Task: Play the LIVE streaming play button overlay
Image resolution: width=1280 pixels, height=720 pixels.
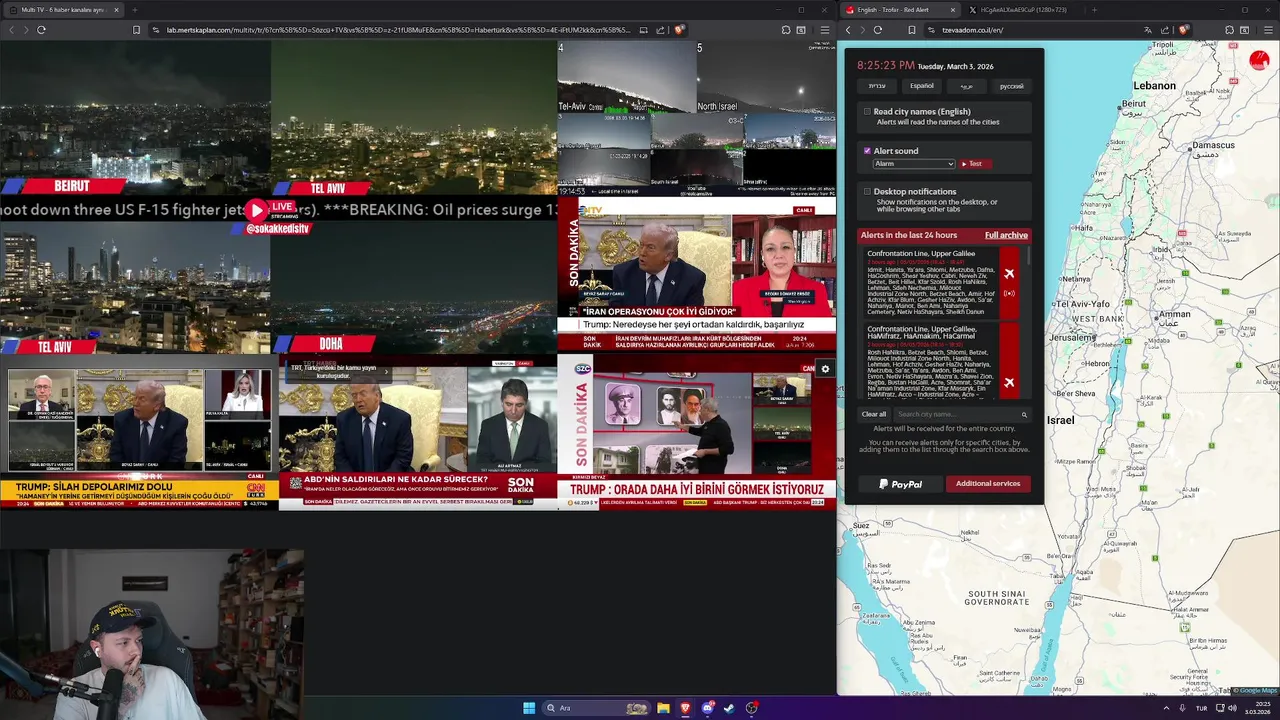Action: point(257,210)
